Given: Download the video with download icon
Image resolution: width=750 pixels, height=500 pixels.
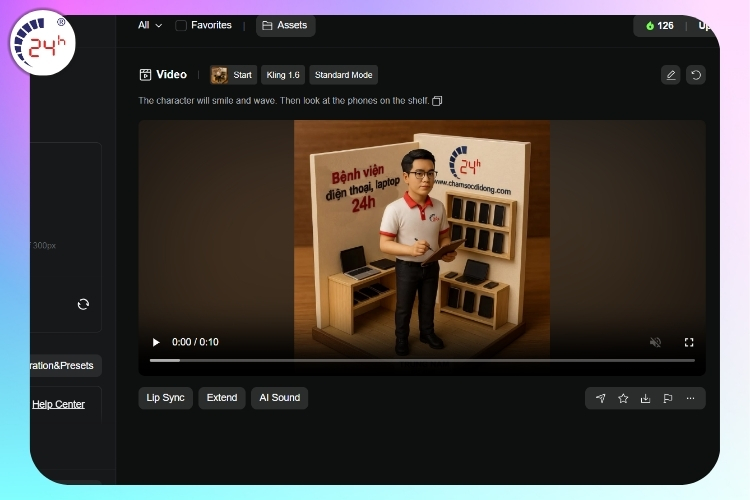Looking at the screenshot, I should (645, 398).
